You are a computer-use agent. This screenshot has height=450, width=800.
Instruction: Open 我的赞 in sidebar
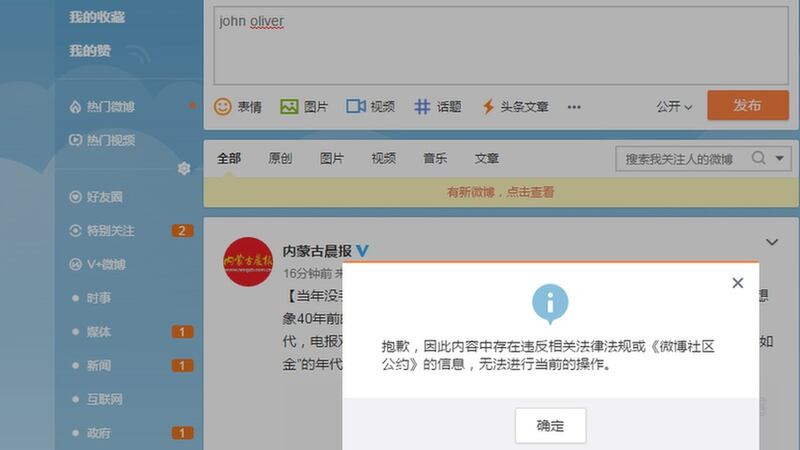[90, 51]
